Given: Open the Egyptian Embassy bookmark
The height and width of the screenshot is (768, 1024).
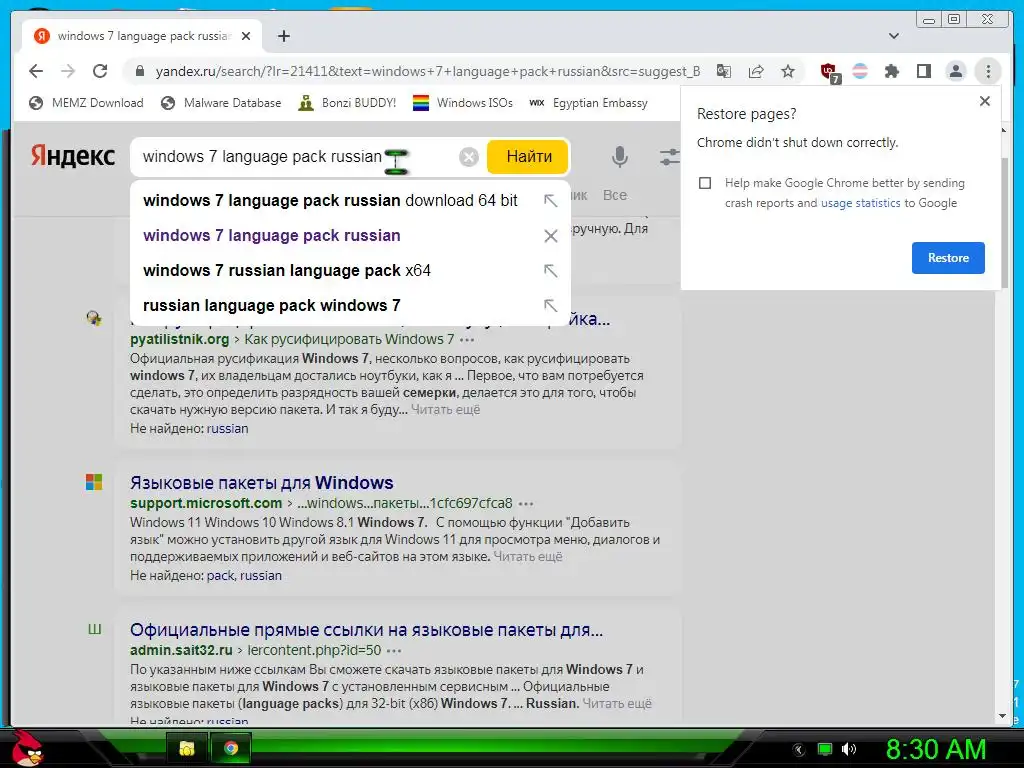Looking at the screenshot, I should tap(588, 103).
